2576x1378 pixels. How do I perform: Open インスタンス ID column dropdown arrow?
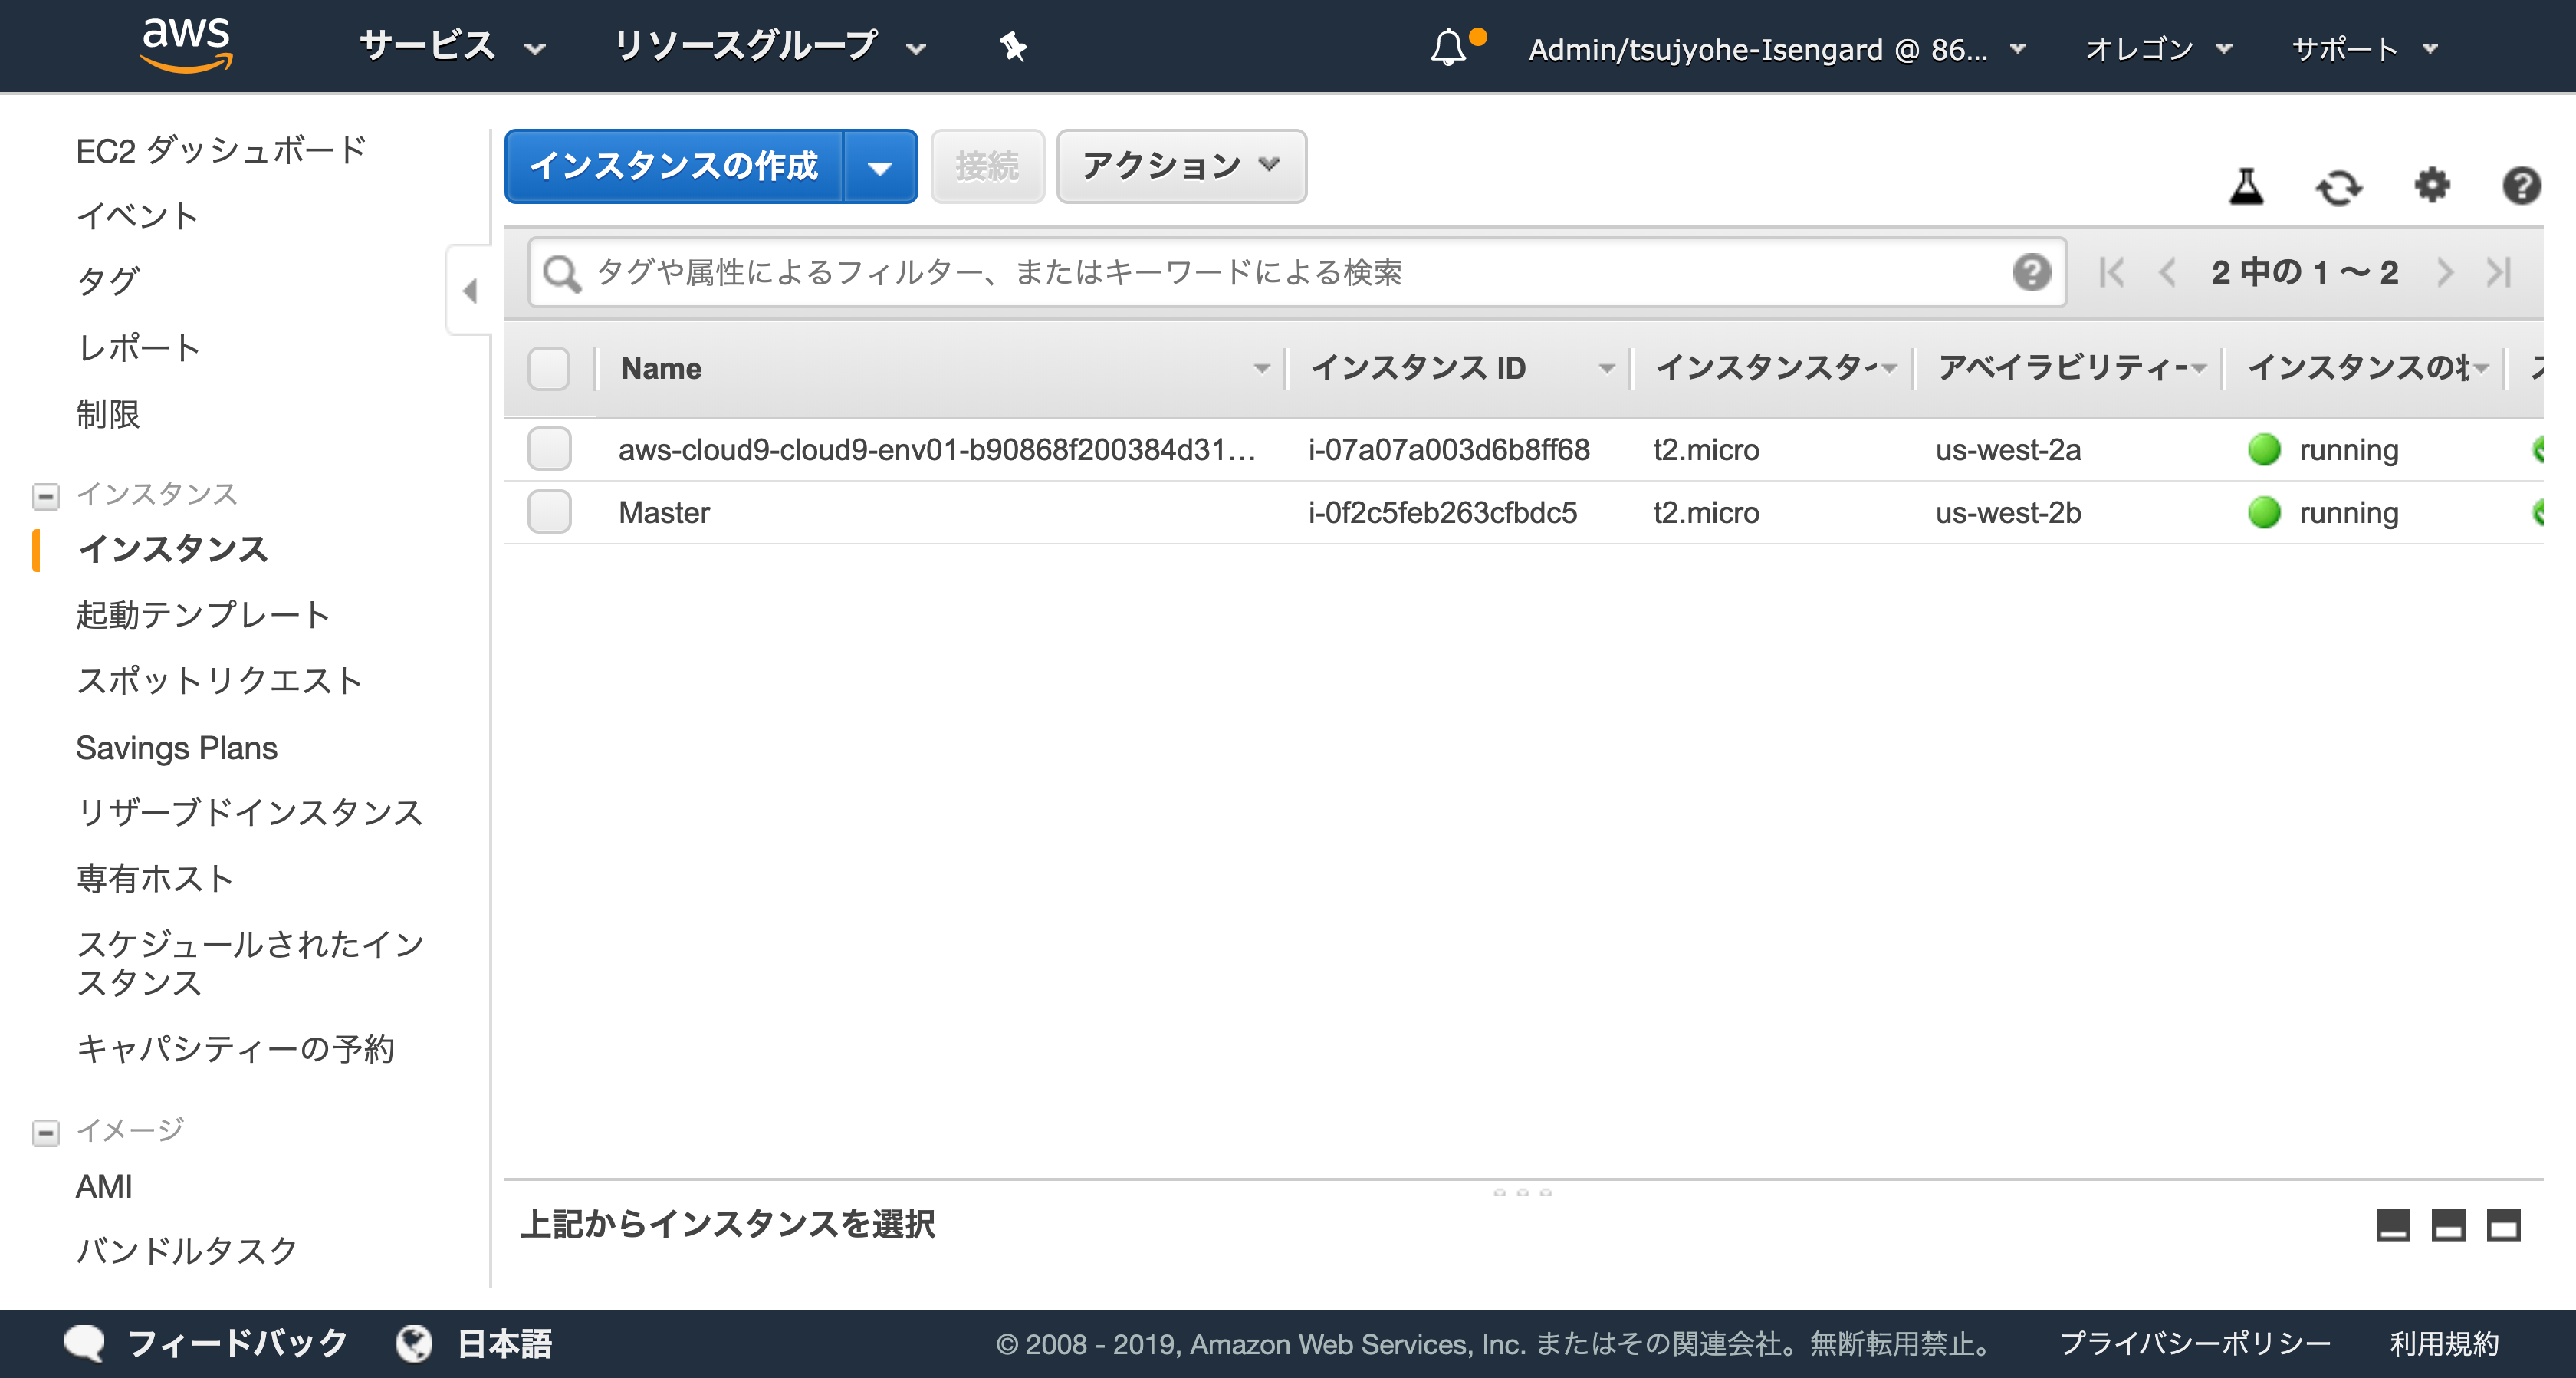1607,369
